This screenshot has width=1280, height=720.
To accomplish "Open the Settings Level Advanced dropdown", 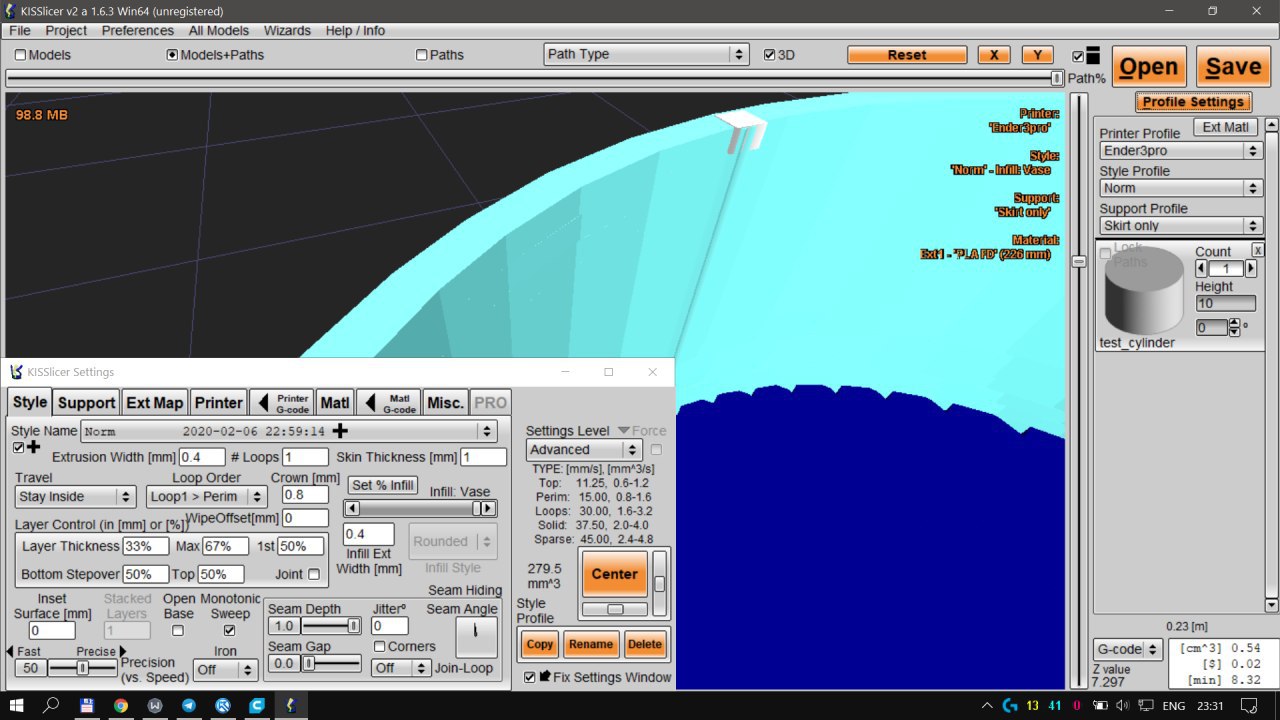I will [x=584, y=450].
